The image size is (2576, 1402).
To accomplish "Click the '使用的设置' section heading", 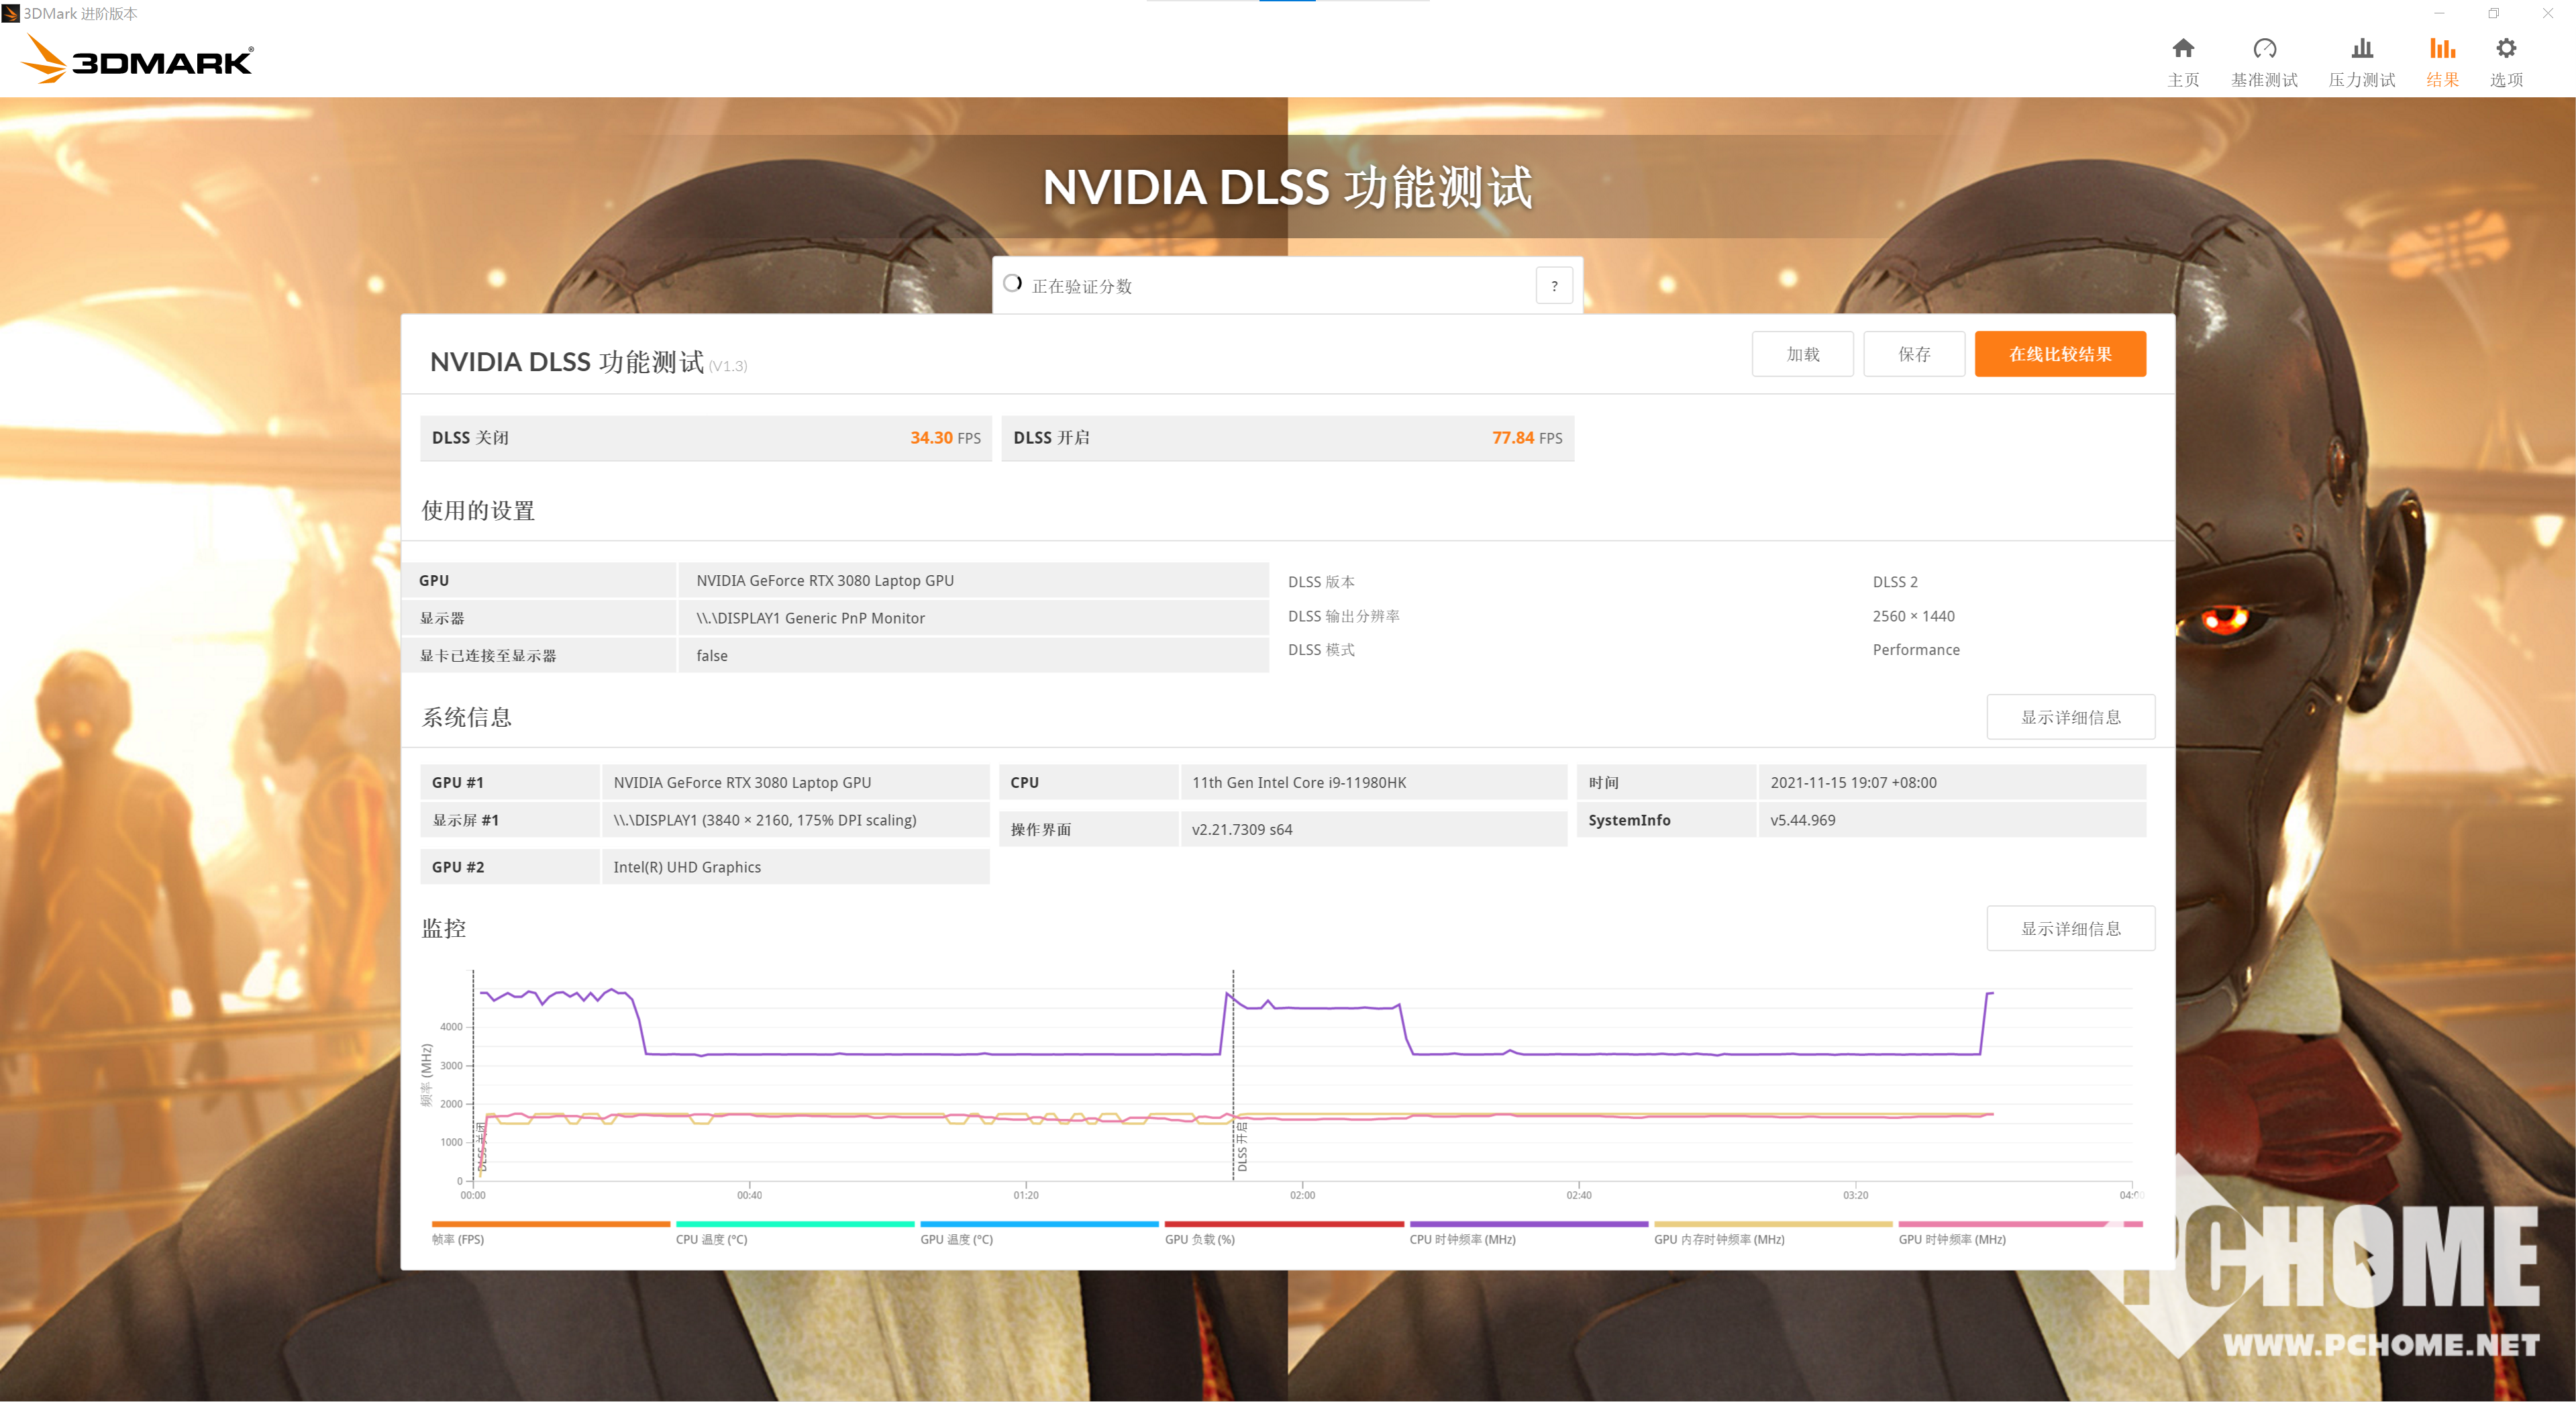I will 478,511.
